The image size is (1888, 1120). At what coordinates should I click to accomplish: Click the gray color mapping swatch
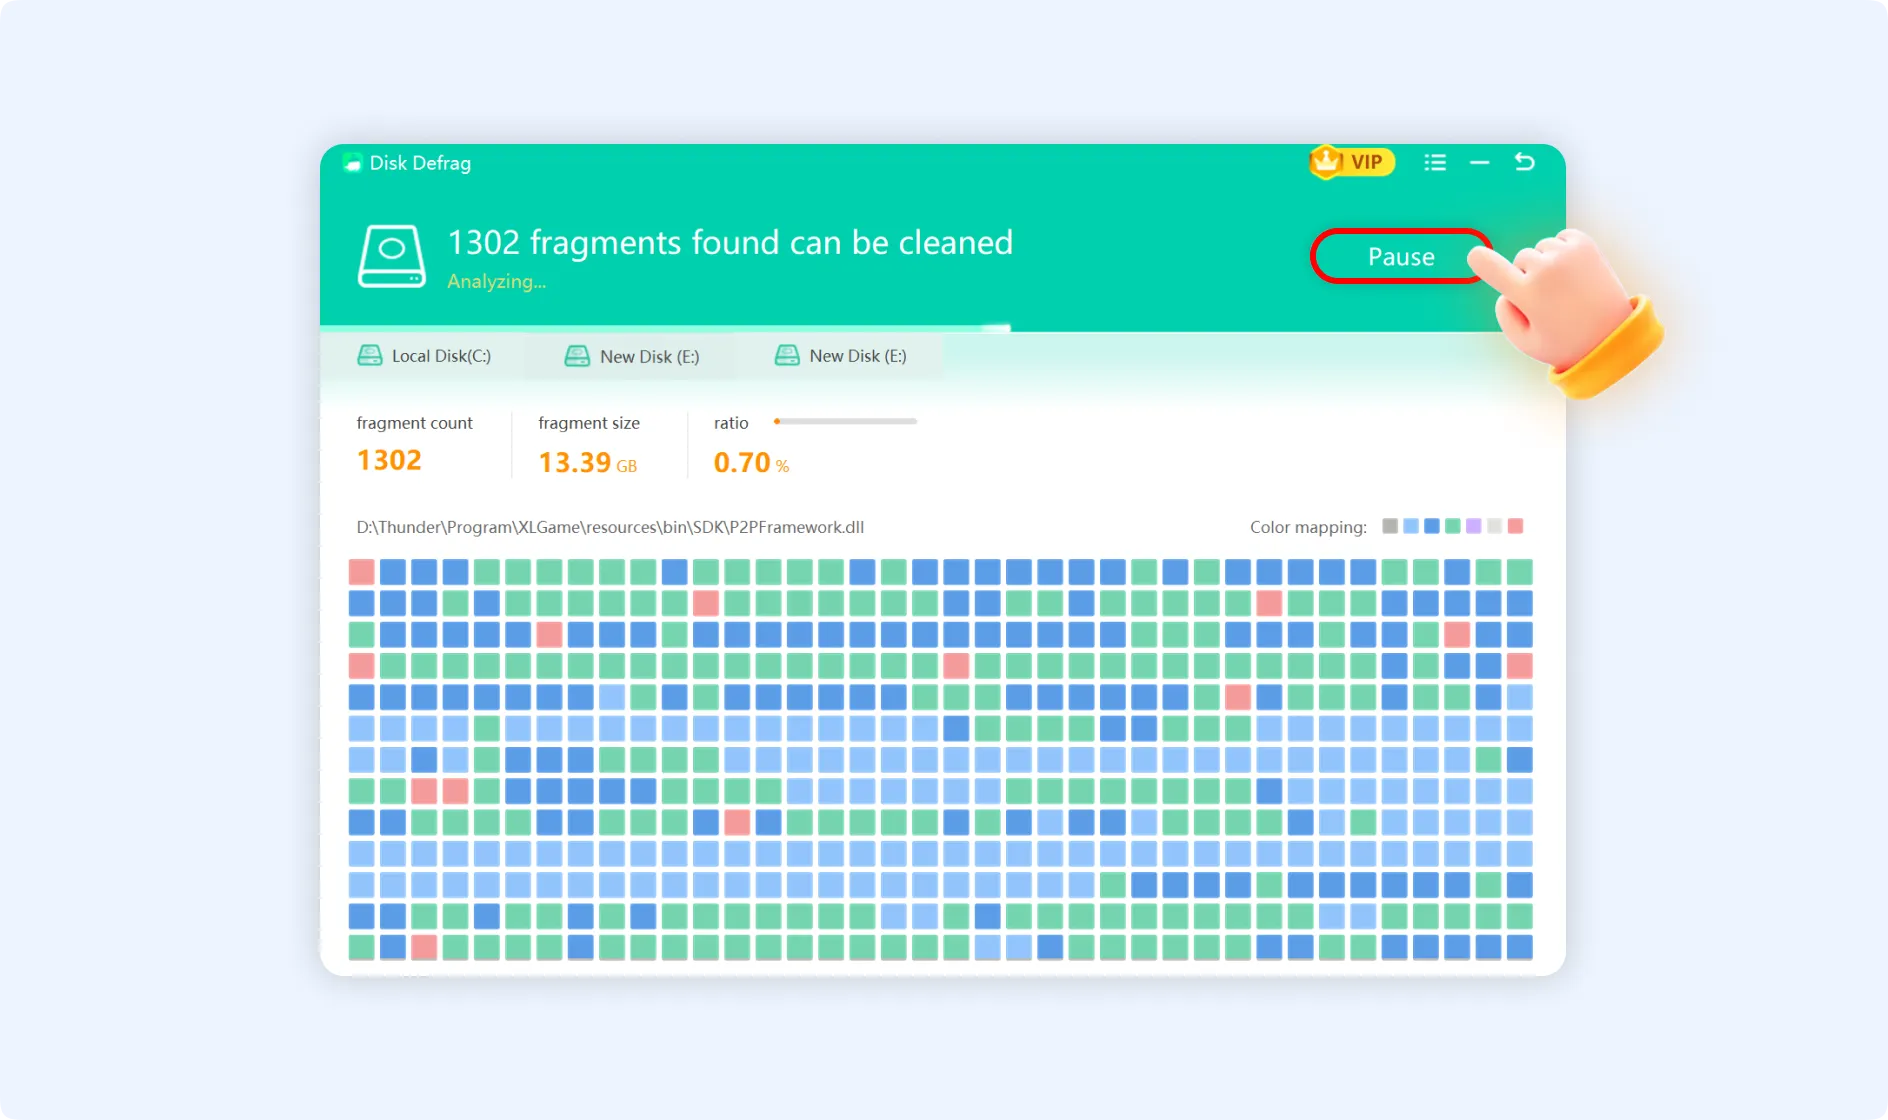point(1389,526)
